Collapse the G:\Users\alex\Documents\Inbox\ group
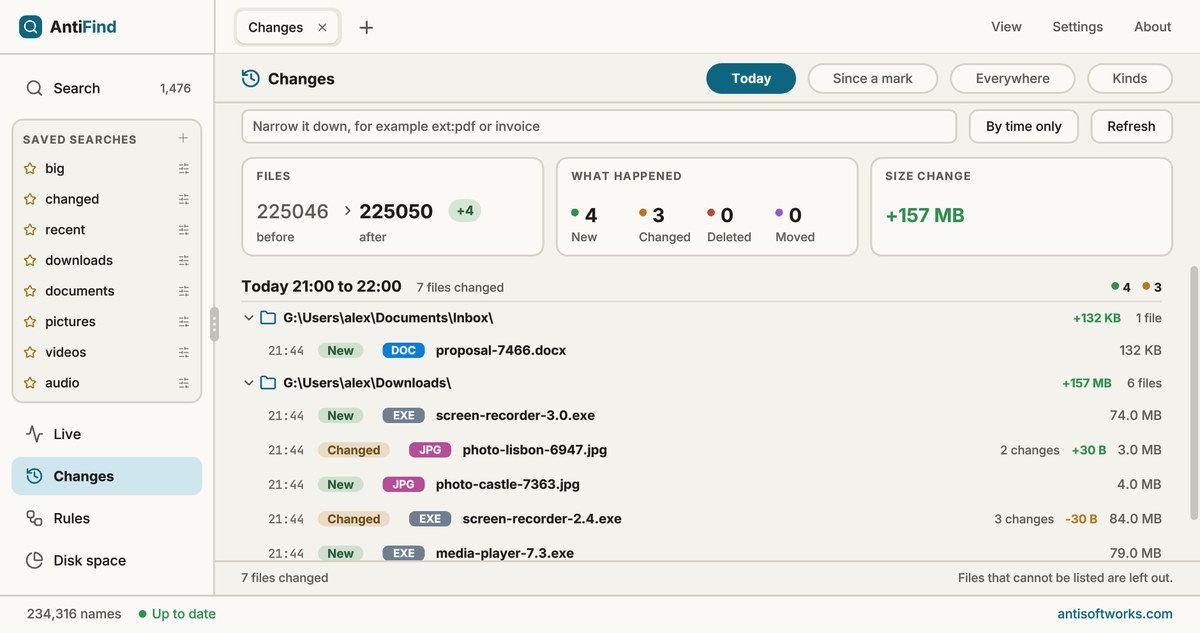Screen dimensions: 1200x633 click(x=249, y=318)
